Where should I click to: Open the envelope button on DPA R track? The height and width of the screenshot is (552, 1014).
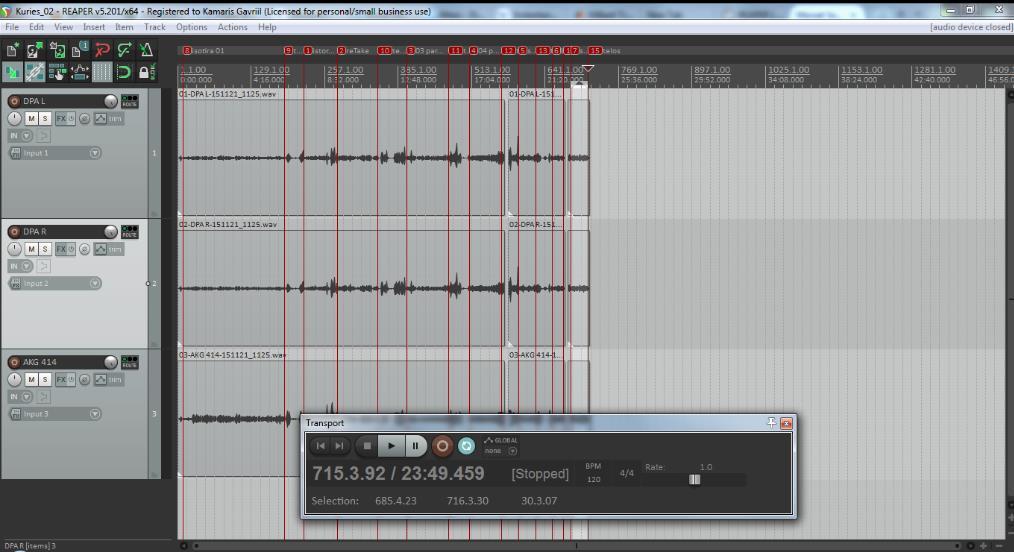pos(100,249)
